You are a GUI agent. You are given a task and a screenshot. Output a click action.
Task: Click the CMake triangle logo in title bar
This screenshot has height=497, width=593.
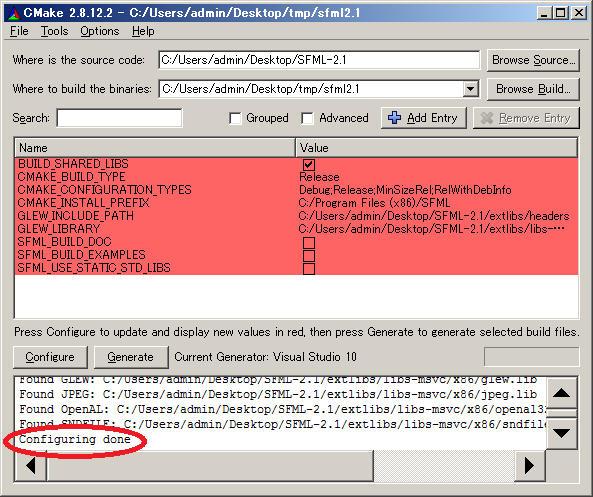pyautogui.click(x=14, y=13)
